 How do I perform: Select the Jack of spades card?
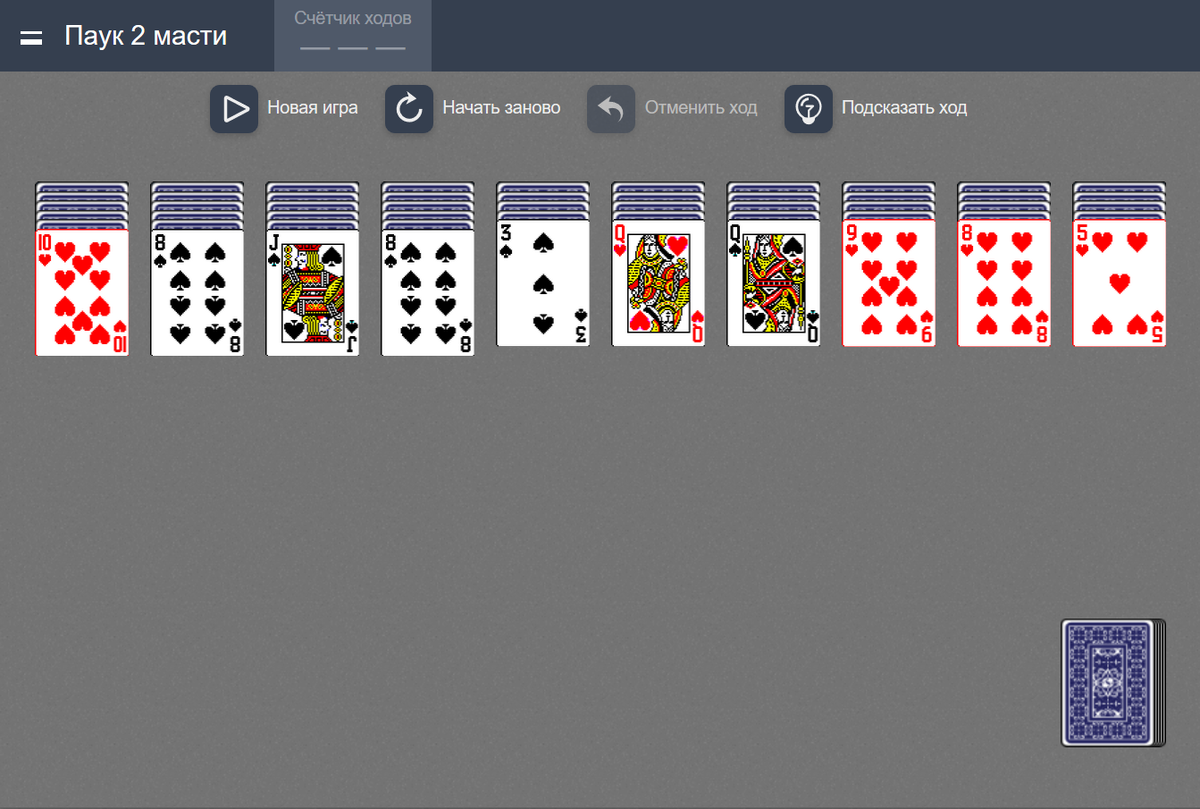[312, 292]
